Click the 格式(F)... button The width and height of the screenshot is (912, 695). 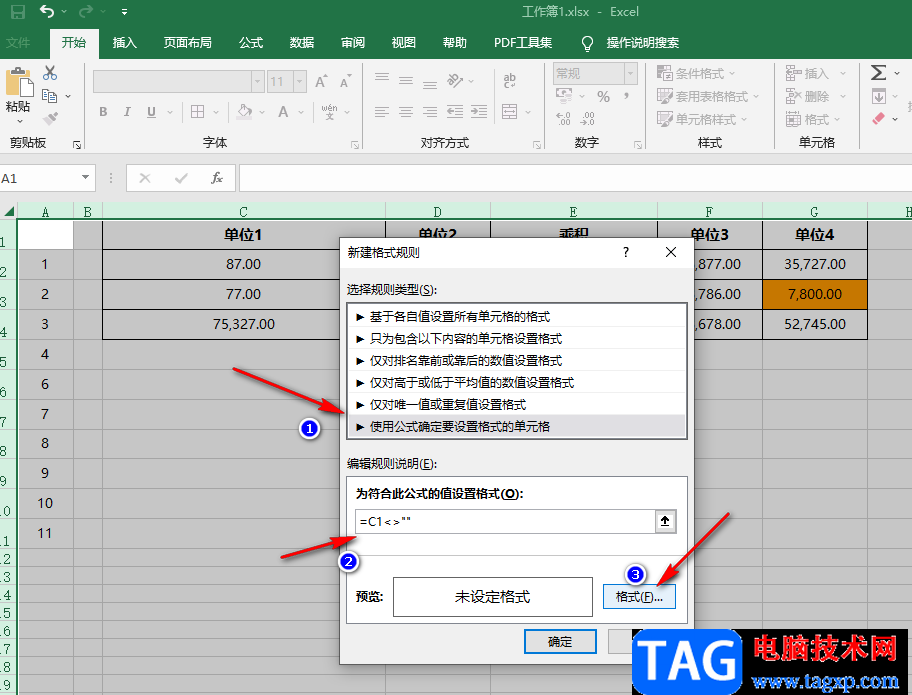[x=639, y=597]
